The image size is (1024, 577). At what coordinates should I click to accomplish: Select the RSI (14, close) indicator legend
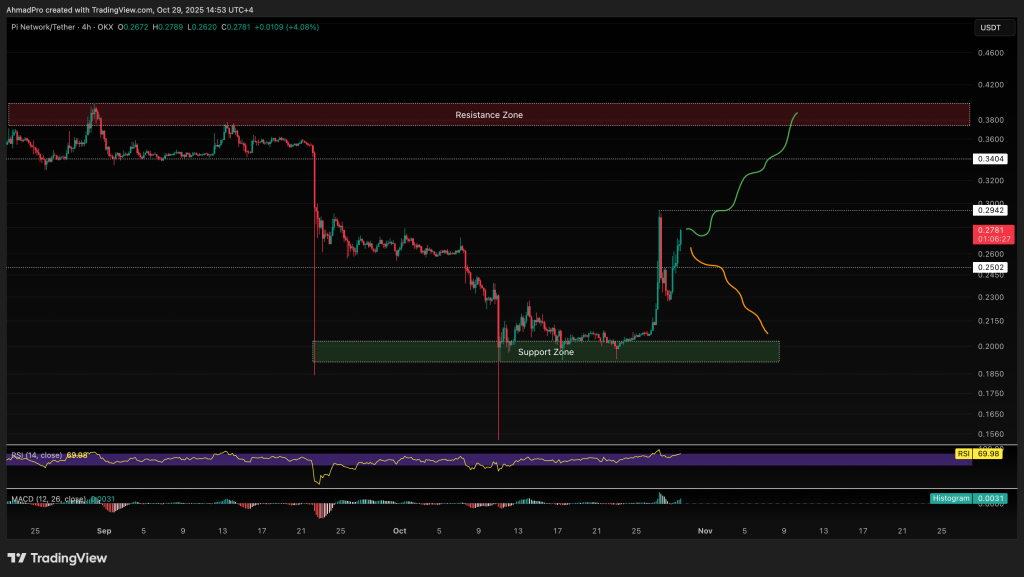point(38,455)
